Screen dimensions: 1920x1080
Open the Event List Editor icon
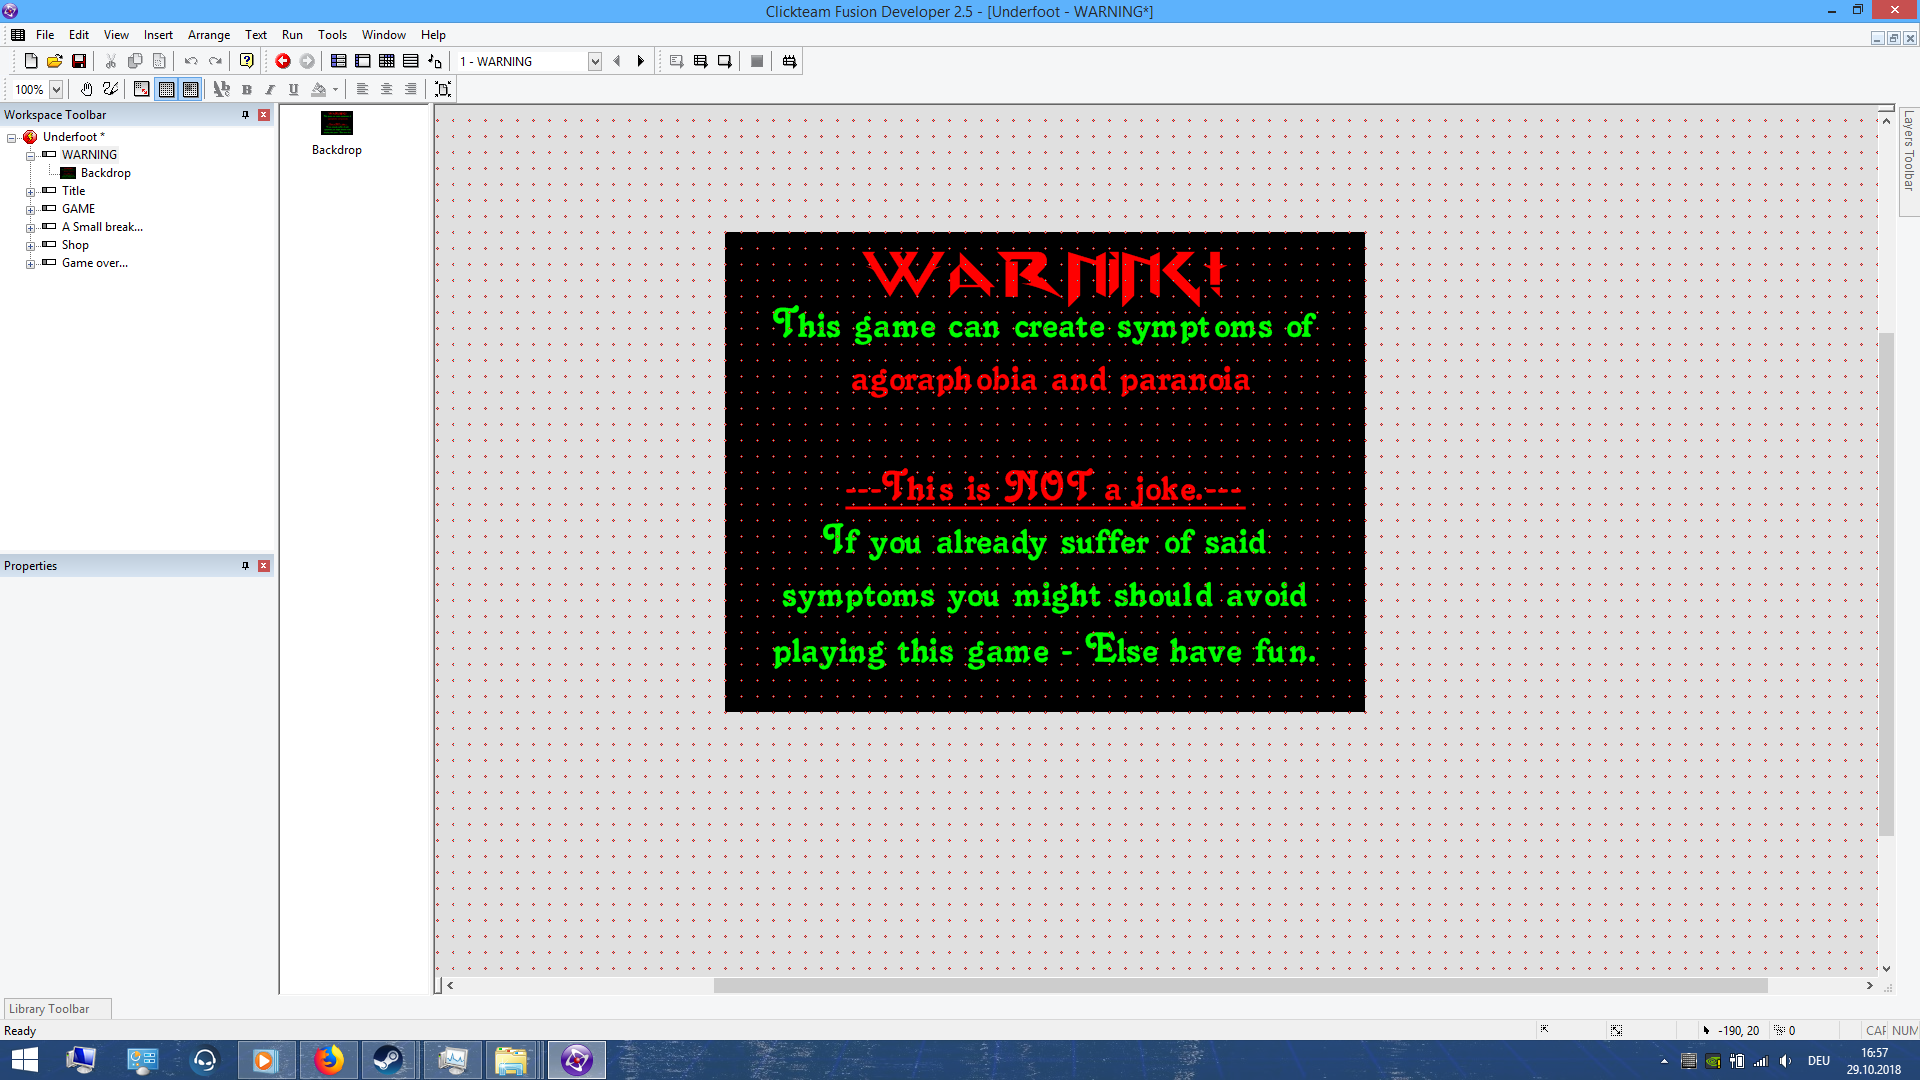pyautogui.click(x=411, y=62)
